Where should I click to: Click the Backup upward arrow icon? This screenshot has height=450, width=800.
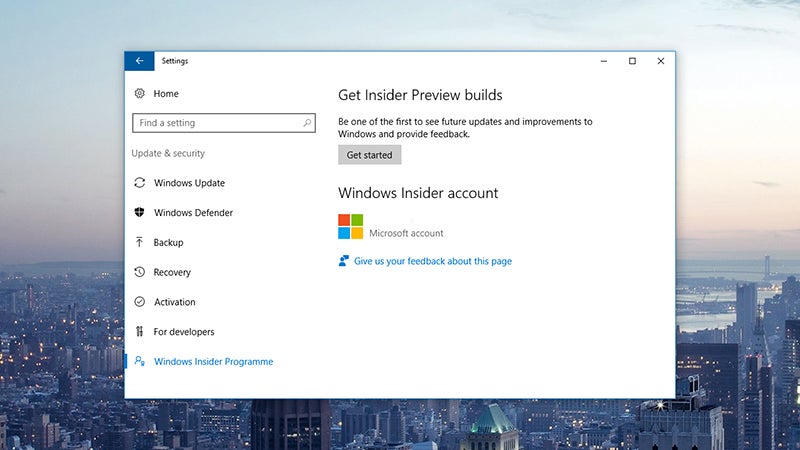coord(139,242)
